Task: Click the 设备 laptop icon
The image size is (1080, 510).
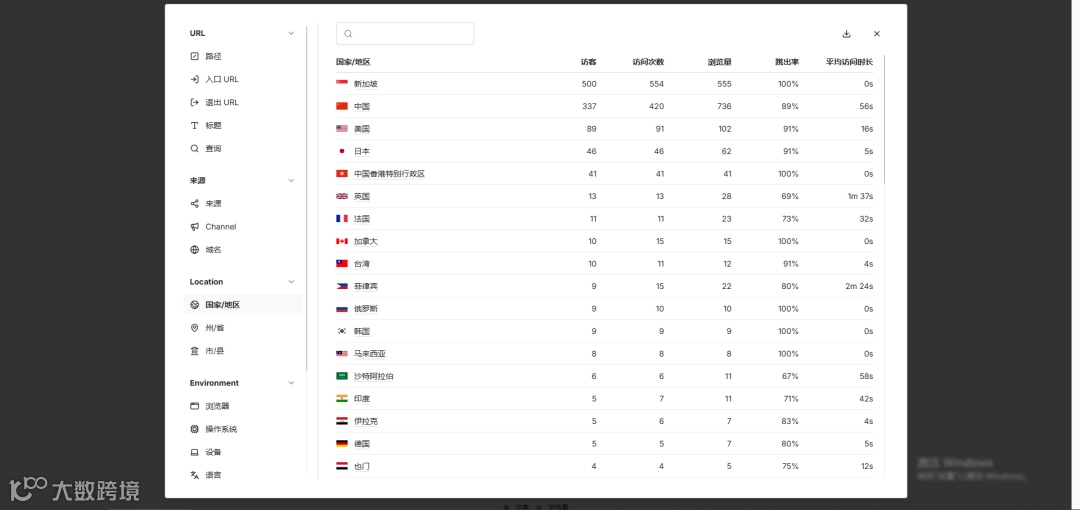Action: [x=194, y=452]
